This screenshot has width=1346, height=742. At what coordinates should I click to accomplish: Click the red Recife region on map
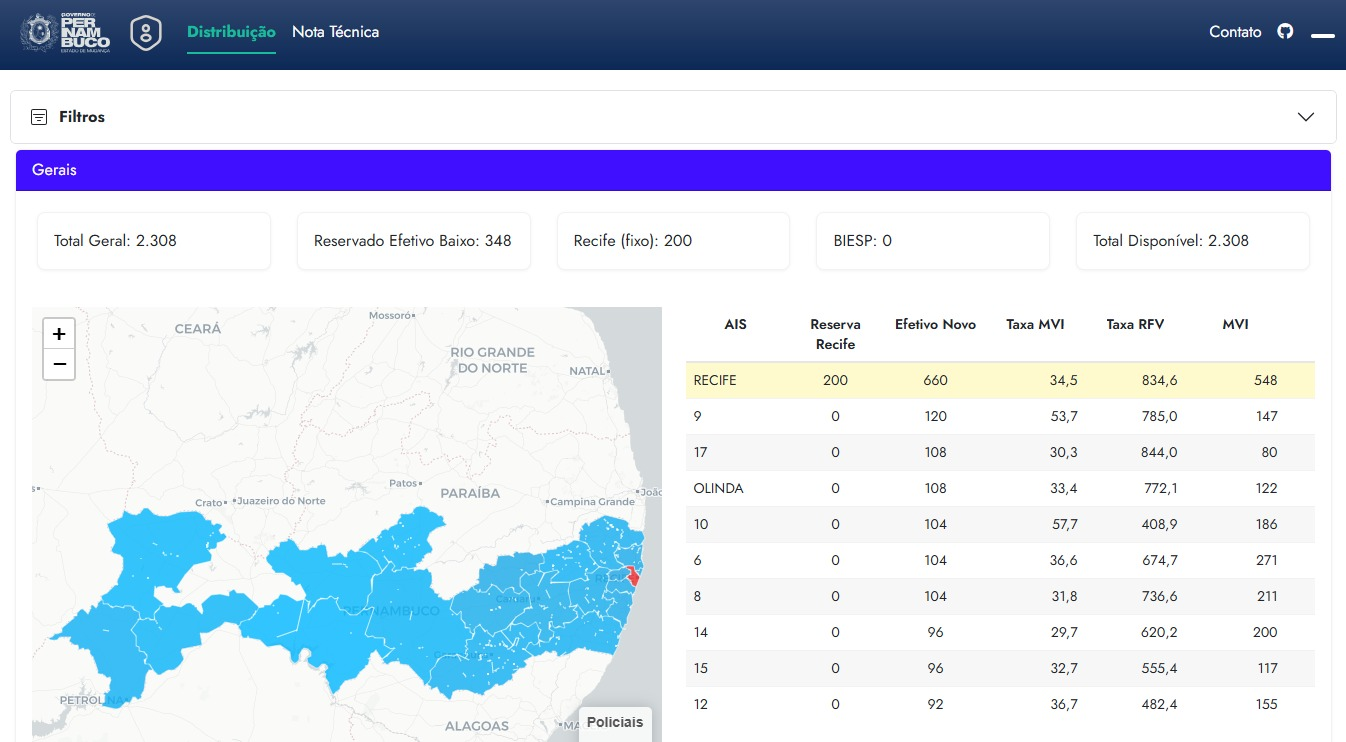tap(632, 576)
